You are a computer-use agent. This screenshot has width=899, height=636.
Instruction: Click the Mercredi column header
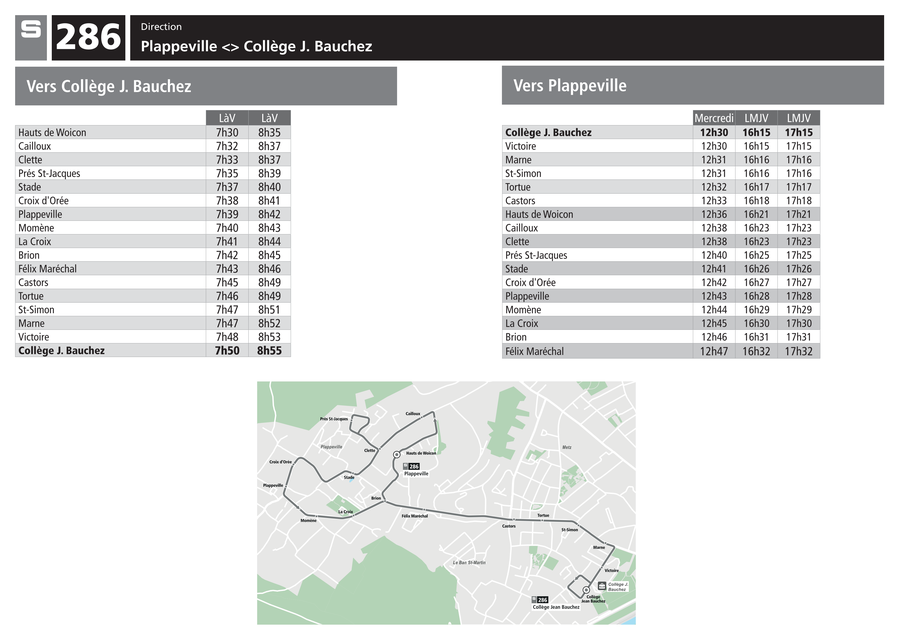(714, 118)
